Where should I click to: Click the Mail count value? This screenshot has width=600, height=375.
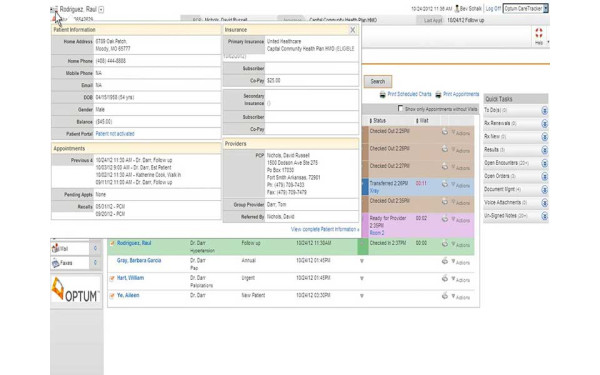(x=95, y=248)
